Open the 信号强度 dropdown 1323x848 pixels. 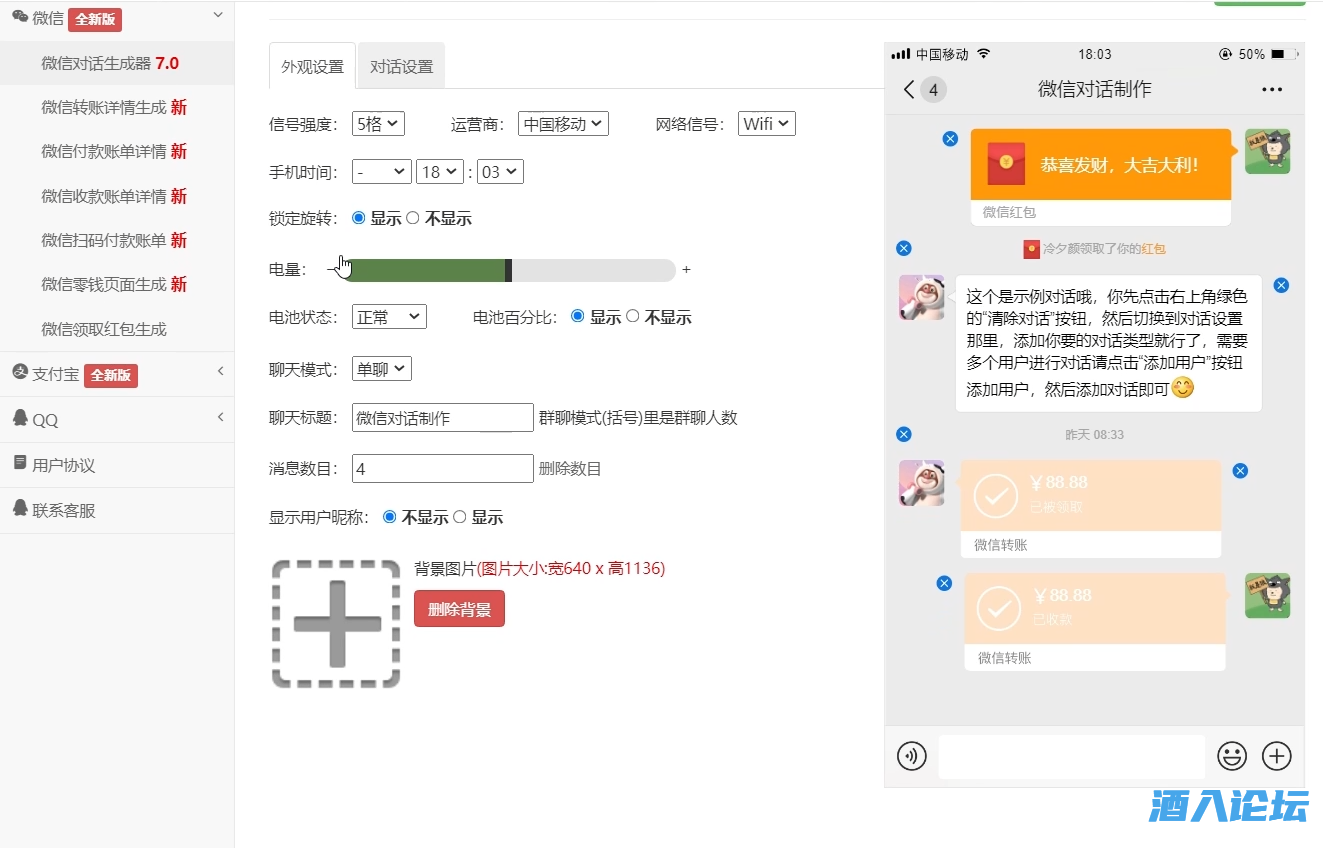(378, 124)
